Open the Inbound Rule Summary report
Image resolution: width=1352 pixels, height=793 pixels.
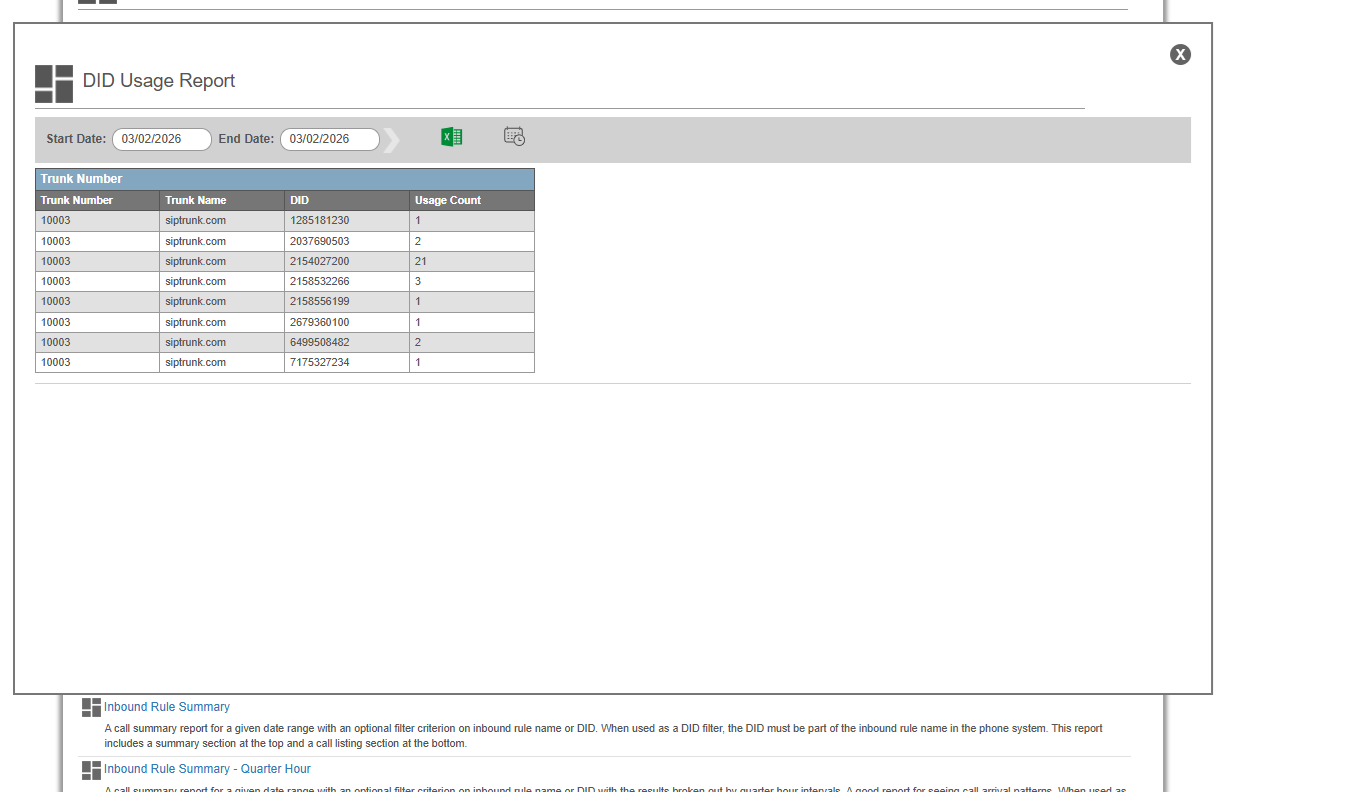tap(167, 707)
